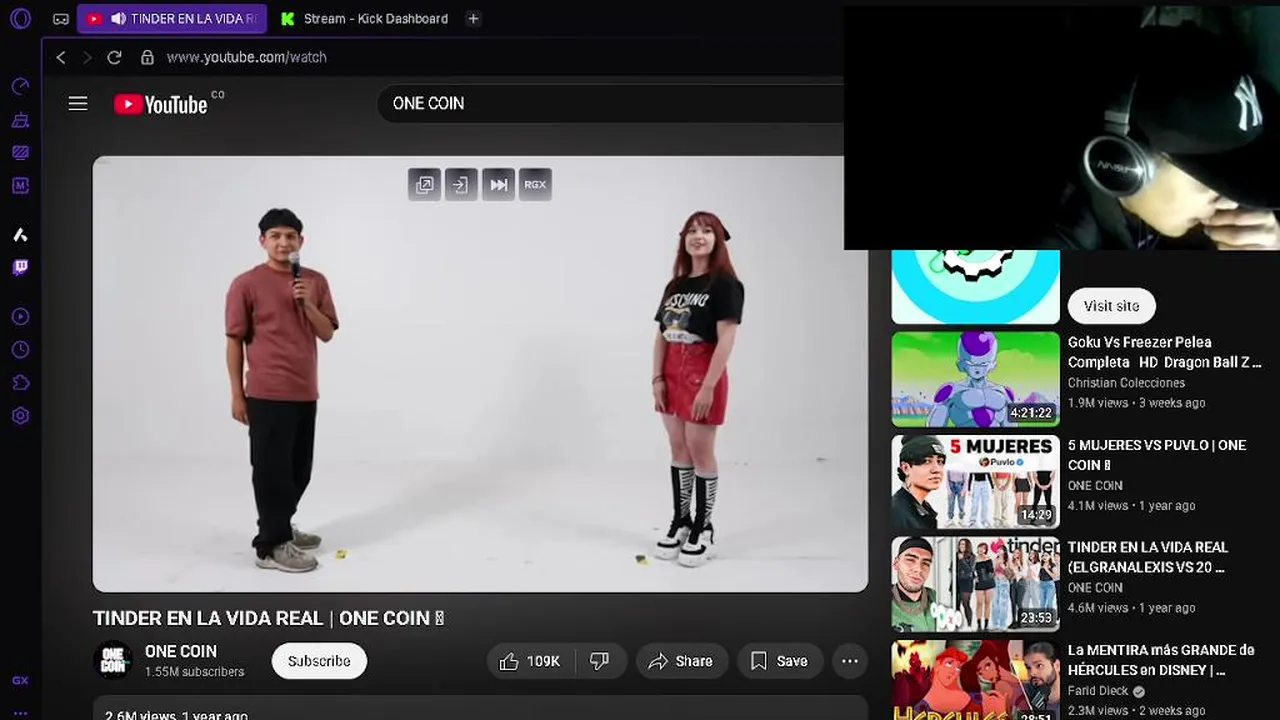Click the arrow-into-box video overlay icon

pos(461,184)
